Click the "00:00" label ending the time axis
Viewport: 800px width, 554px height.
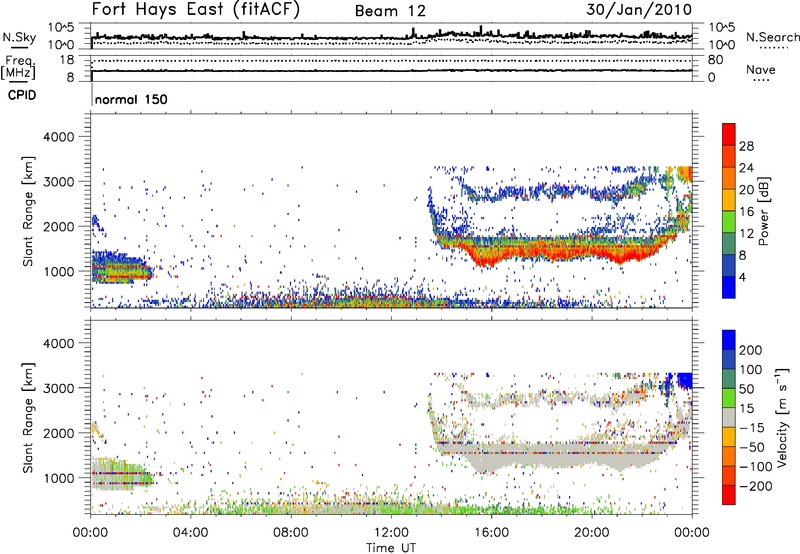(x=692, y=533)
